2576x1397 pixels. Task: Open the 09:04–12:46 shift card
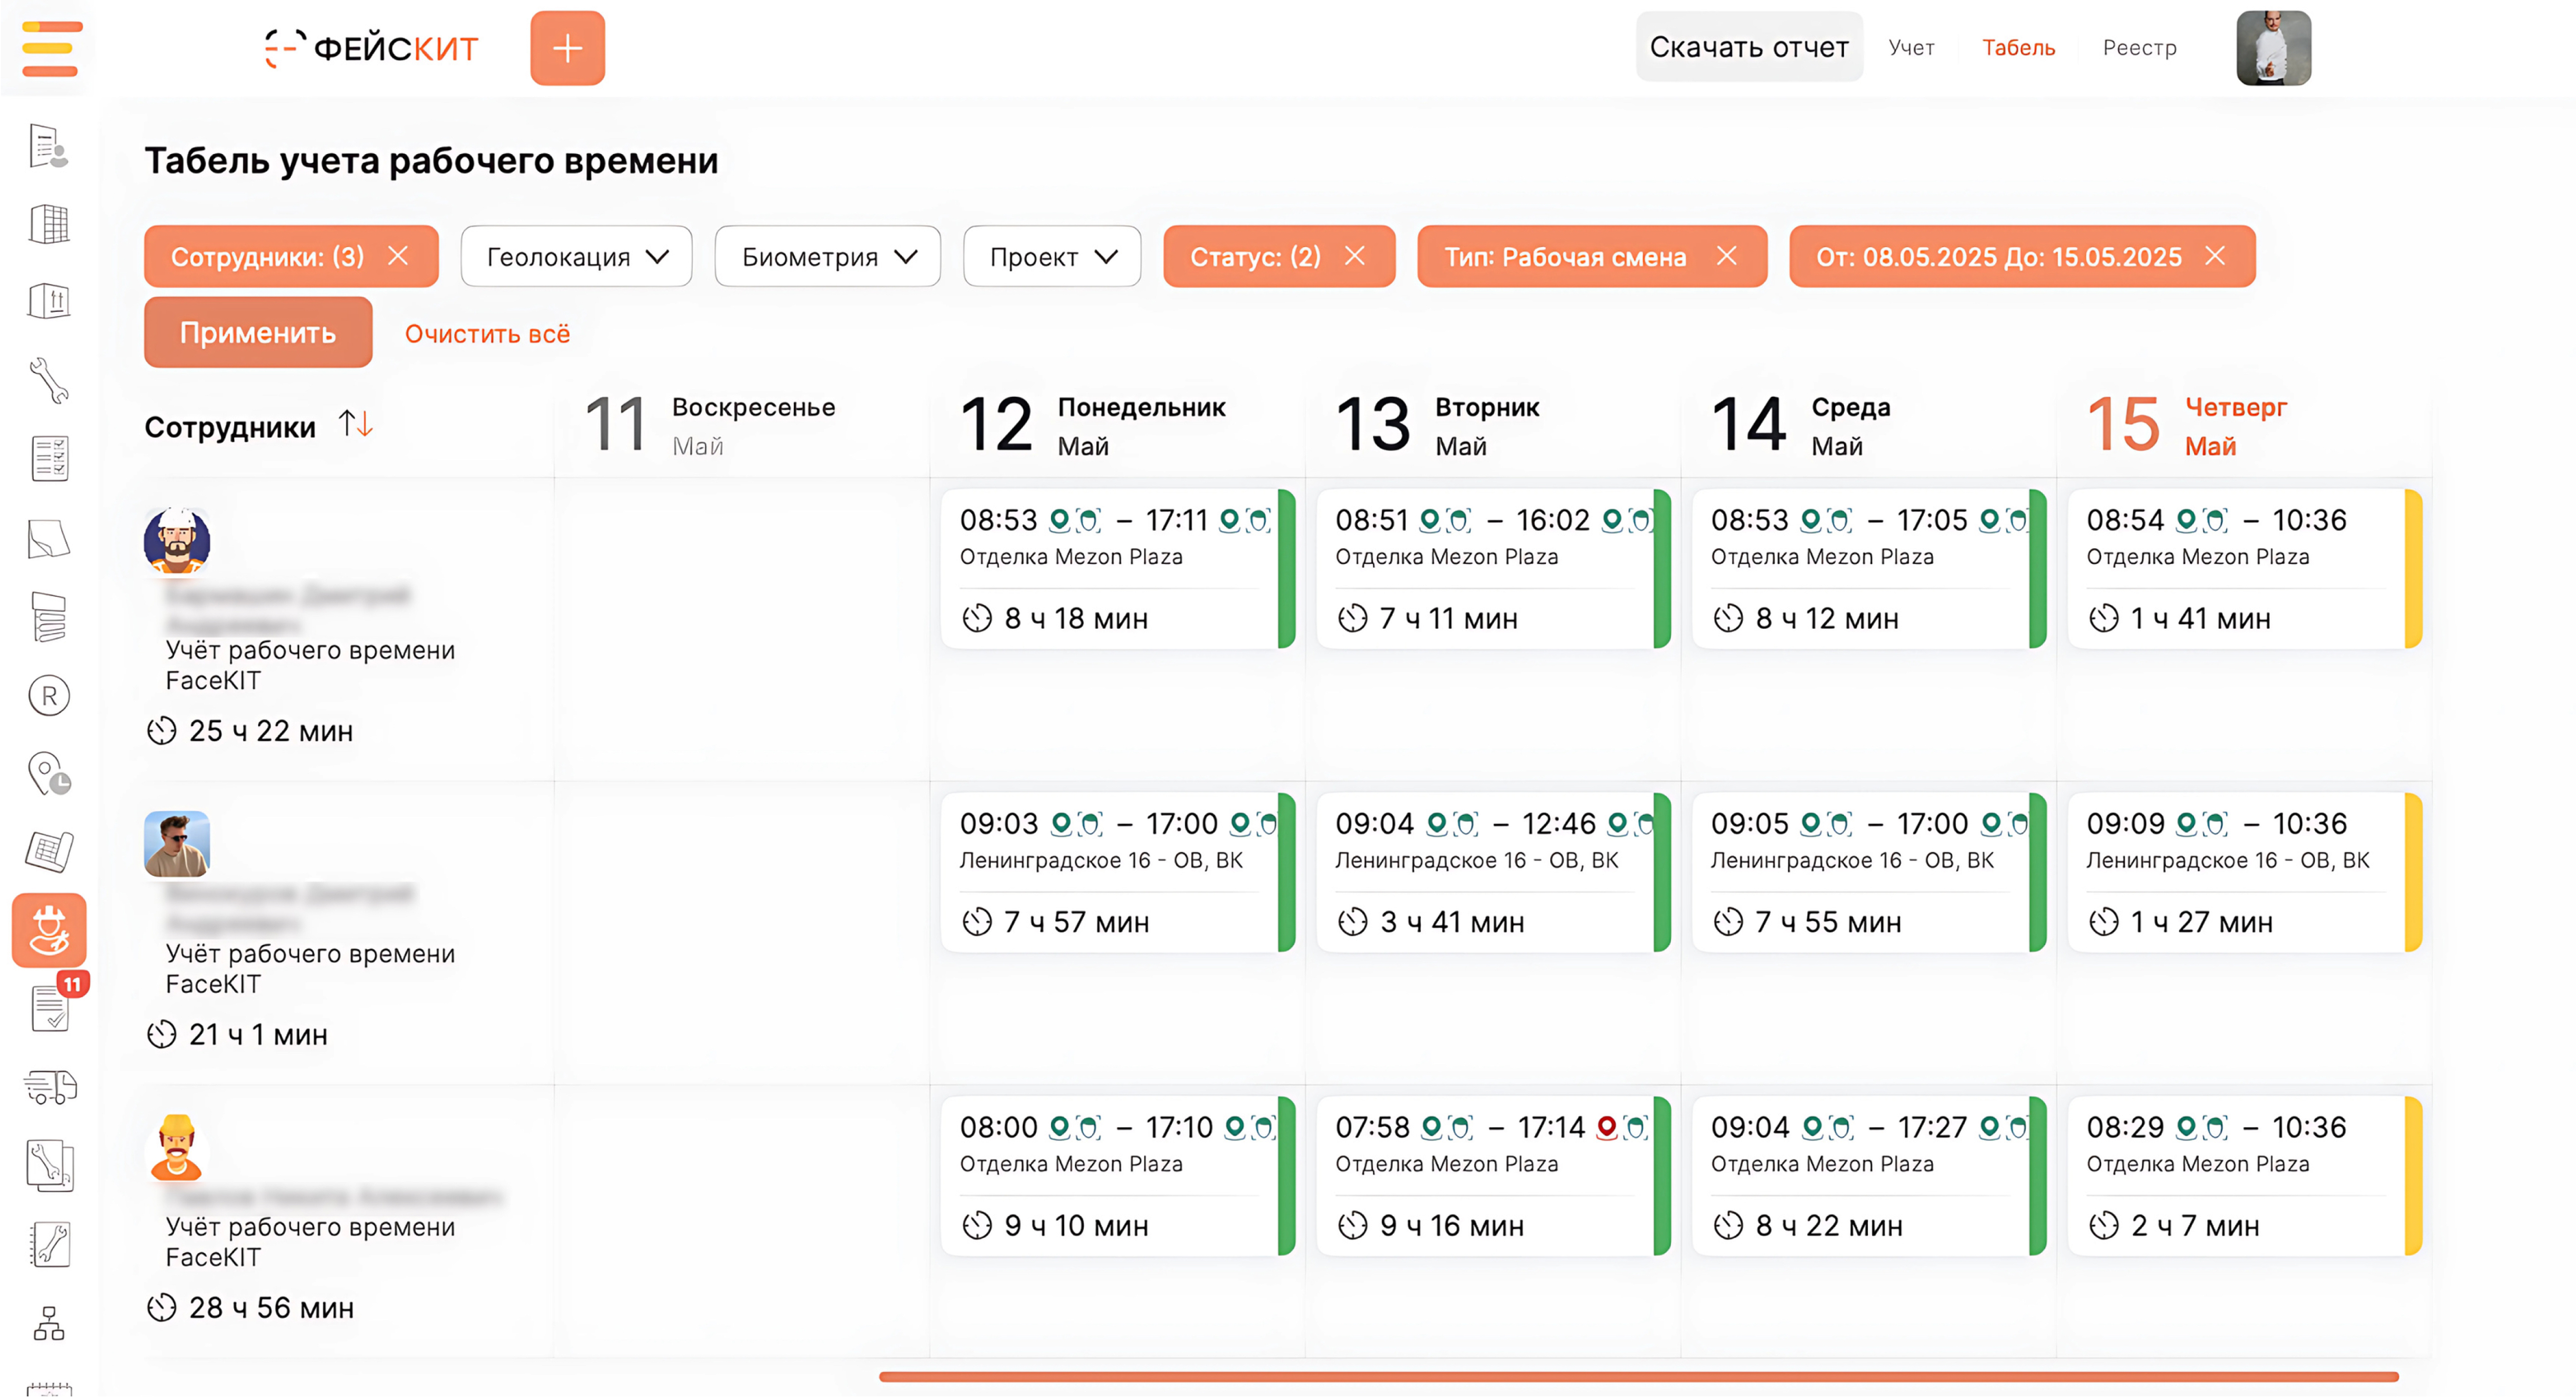(x=1493, y=872)
